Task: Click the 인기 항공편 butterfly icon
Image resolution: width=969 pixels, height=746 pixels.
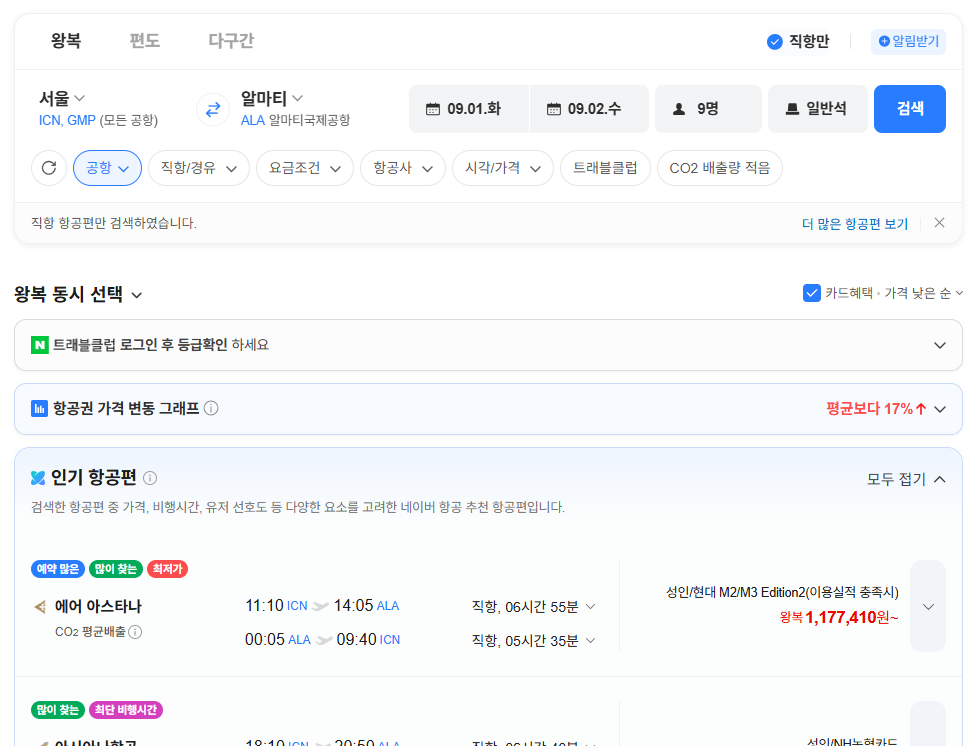Action: pyautogui.click(x=38, y=478)
